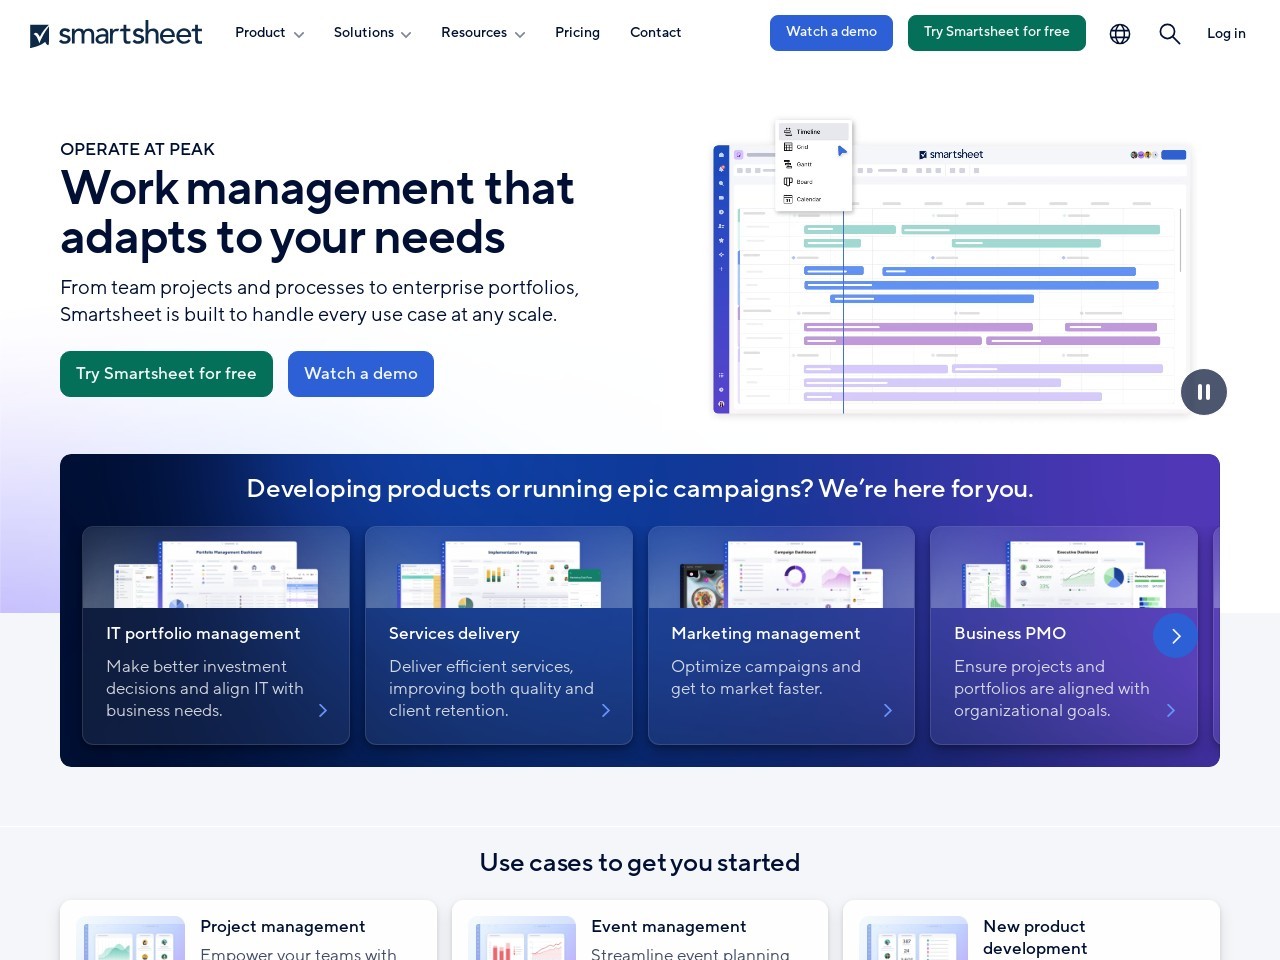The height and width of the screenshot is (960, 1280).
Task: Click the New product development thumbnail
Action: 914,938
